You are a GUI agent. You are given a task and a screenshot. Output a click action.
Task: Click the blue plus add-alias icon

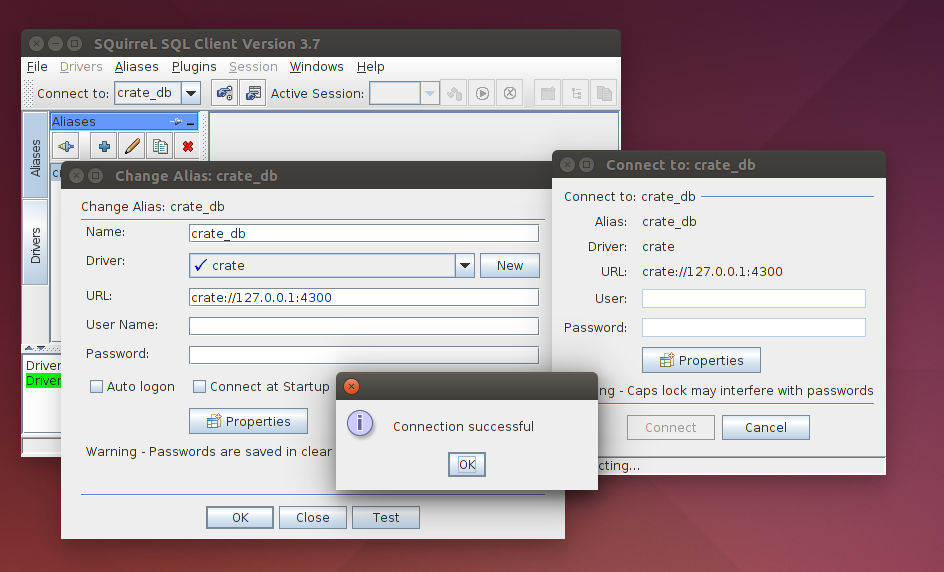(104, 146)
